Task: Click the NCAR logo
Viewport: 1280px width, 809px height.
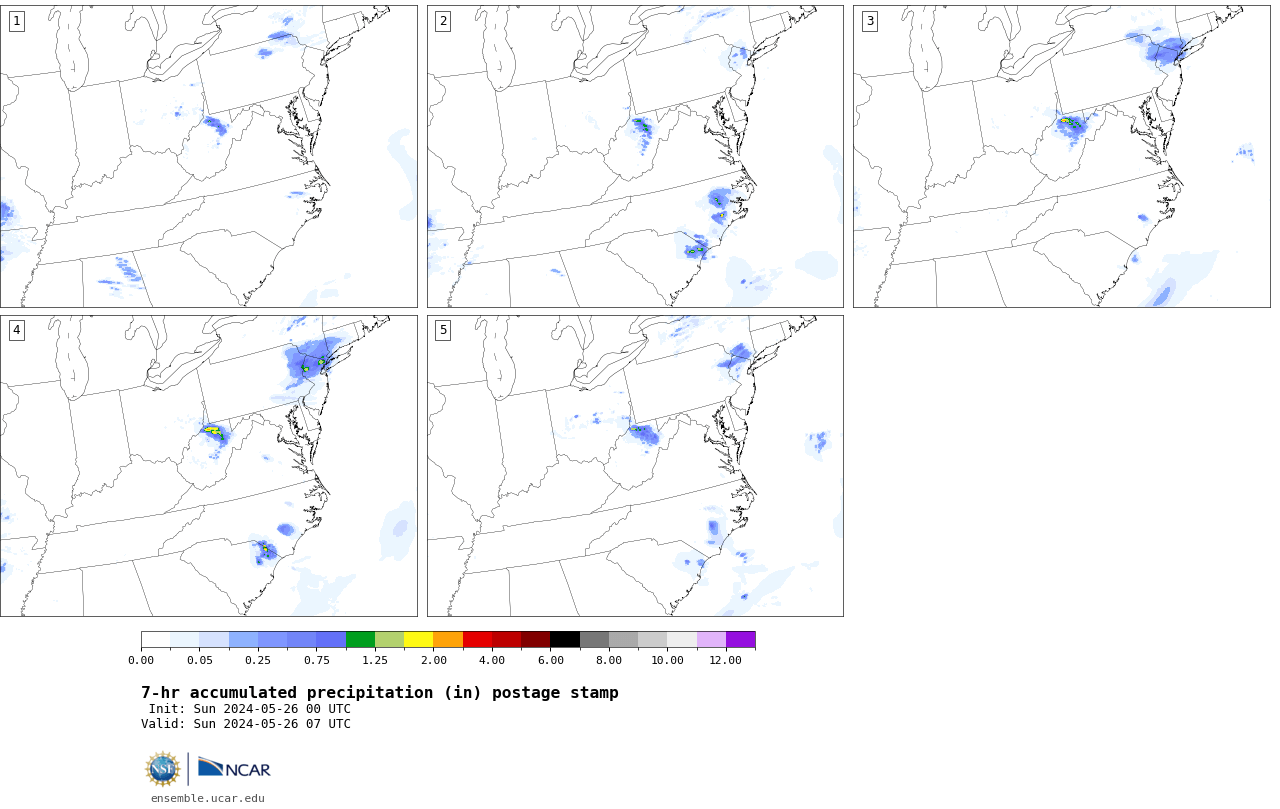Action: click(x=234, y=768)
